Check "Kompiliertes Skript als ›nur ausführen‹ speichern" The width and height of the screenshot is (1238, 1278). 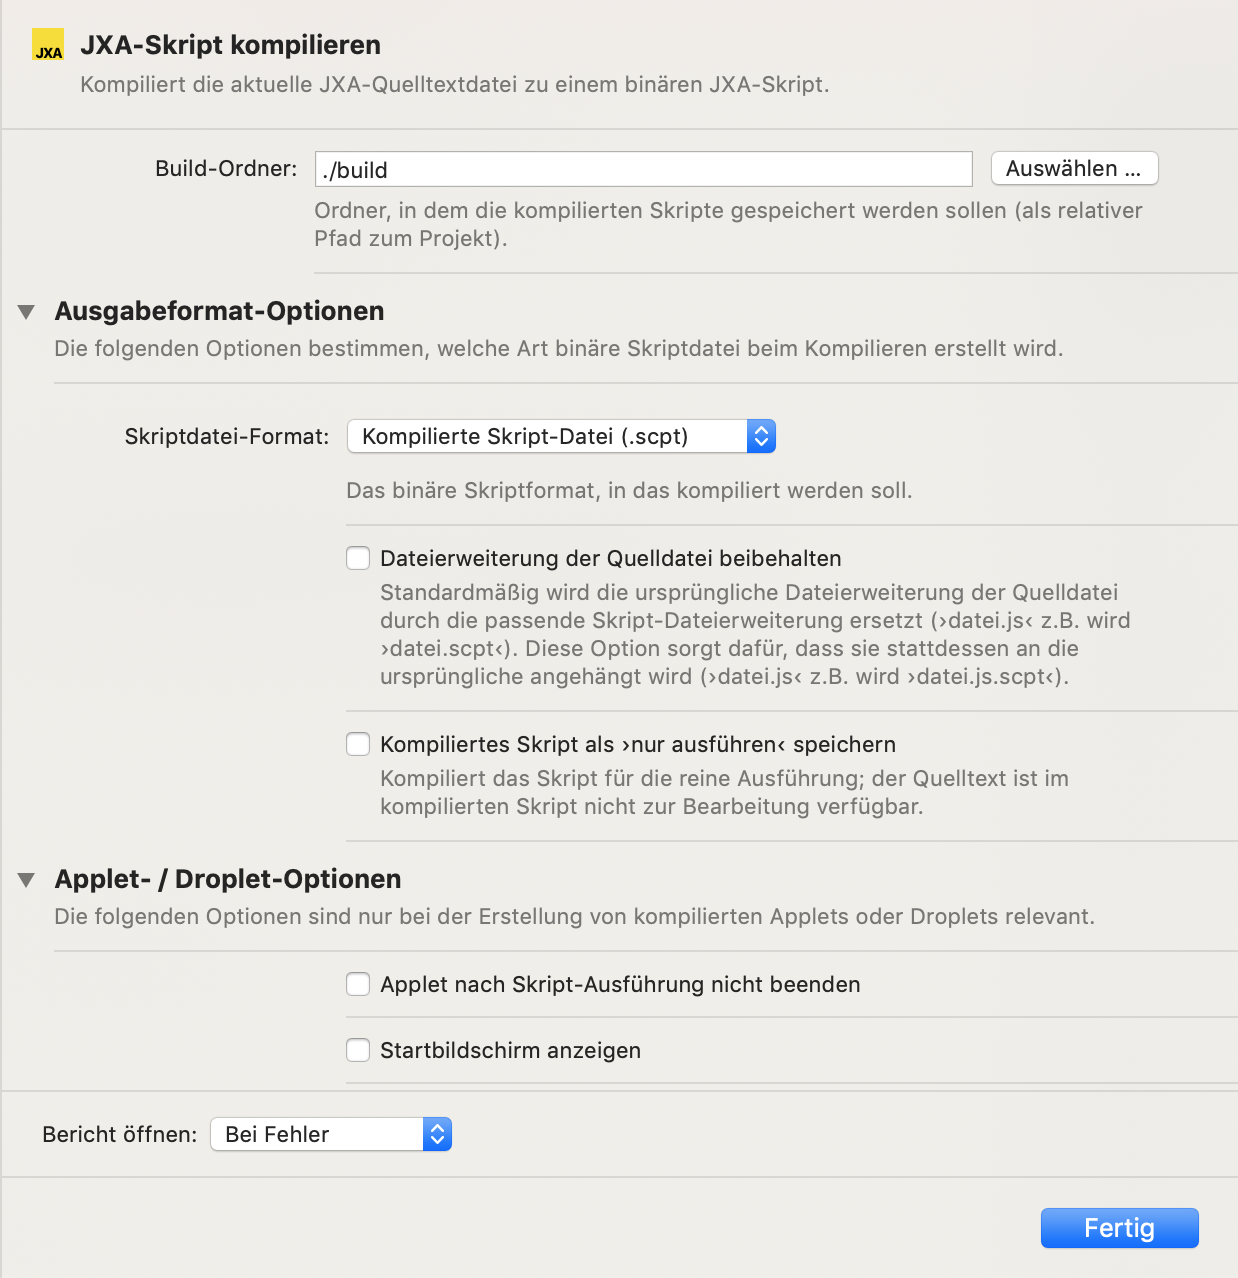click(x=357, y=744)
